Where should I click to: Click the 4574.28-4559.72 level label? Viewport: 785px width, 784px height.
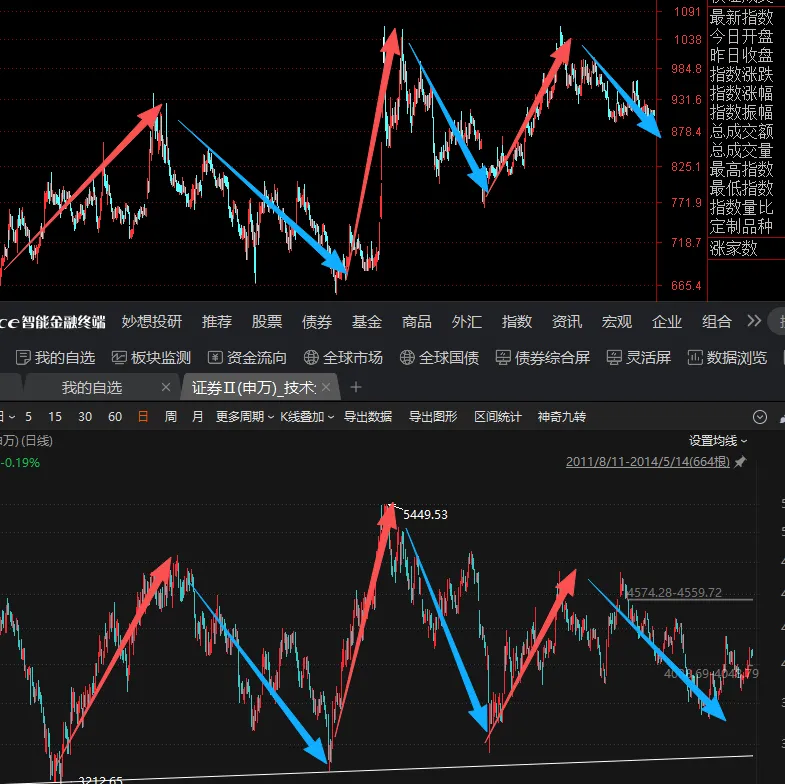(x=674, y=592)
